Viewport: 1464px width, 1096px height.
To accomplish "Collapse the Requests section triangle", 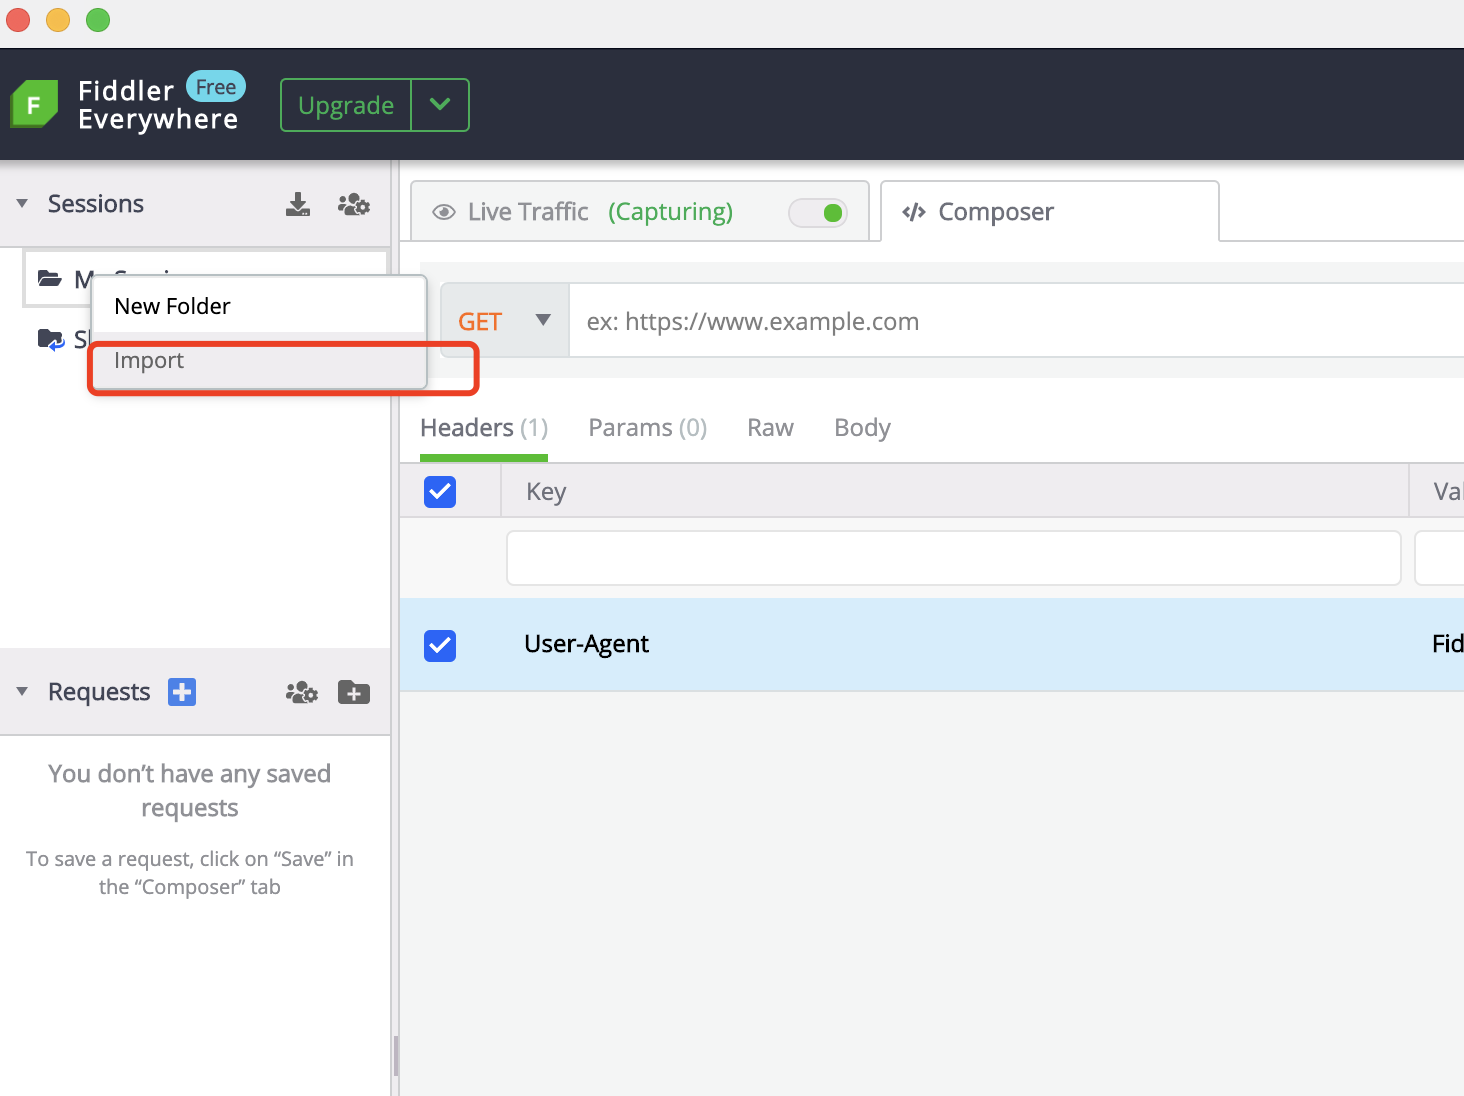I will [22, 692].
